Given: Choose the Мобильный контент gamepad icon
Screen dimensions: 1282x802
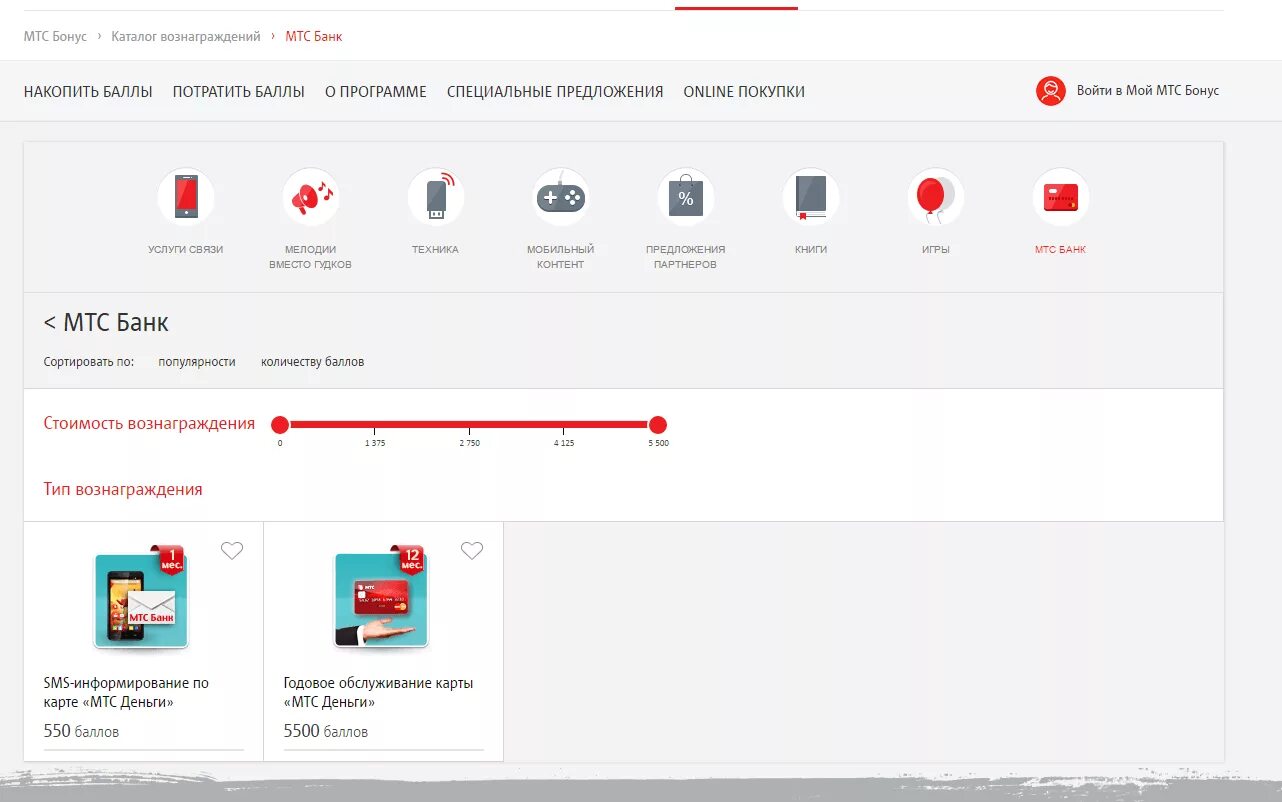Looking at the screenshot, I should (x=561, y=196).
